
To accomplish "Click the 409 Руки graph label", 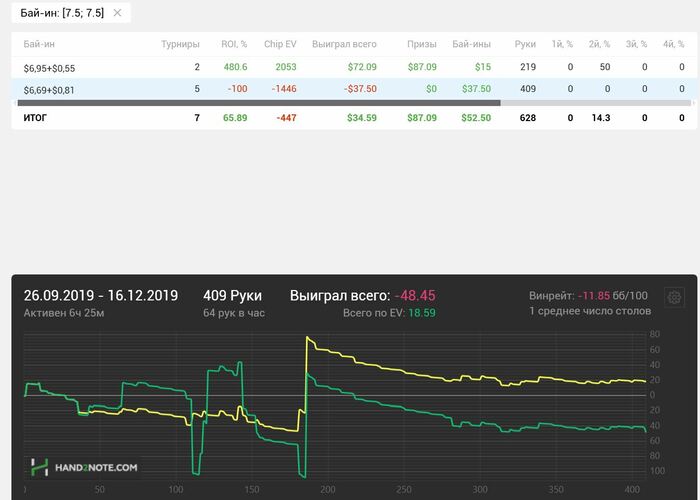I will point(232,296).
